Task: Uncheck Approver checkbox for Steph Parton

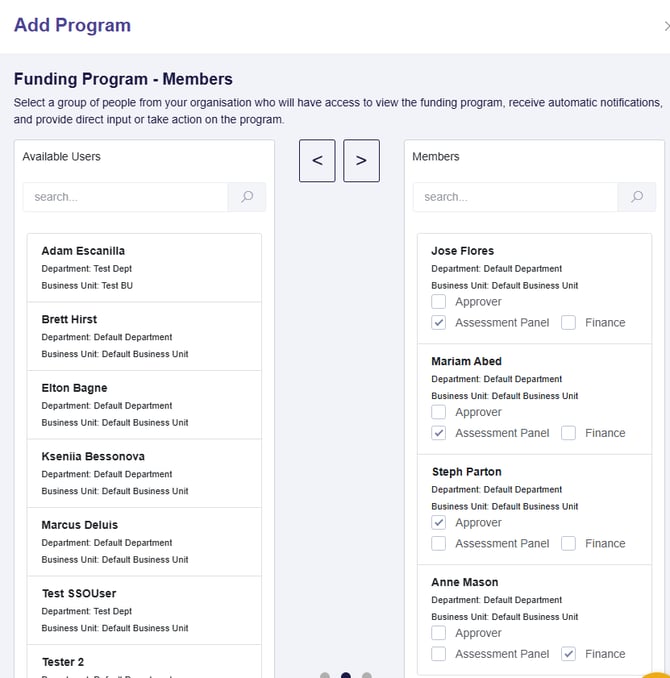Action: tap(439, 523)
